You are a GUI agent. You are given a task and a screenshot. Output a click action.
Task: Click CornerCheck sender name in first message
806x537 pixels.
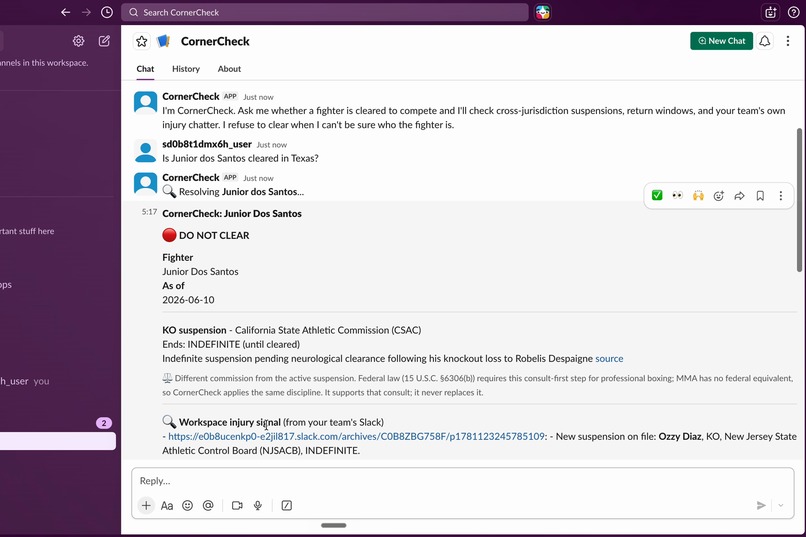[191, 96]
